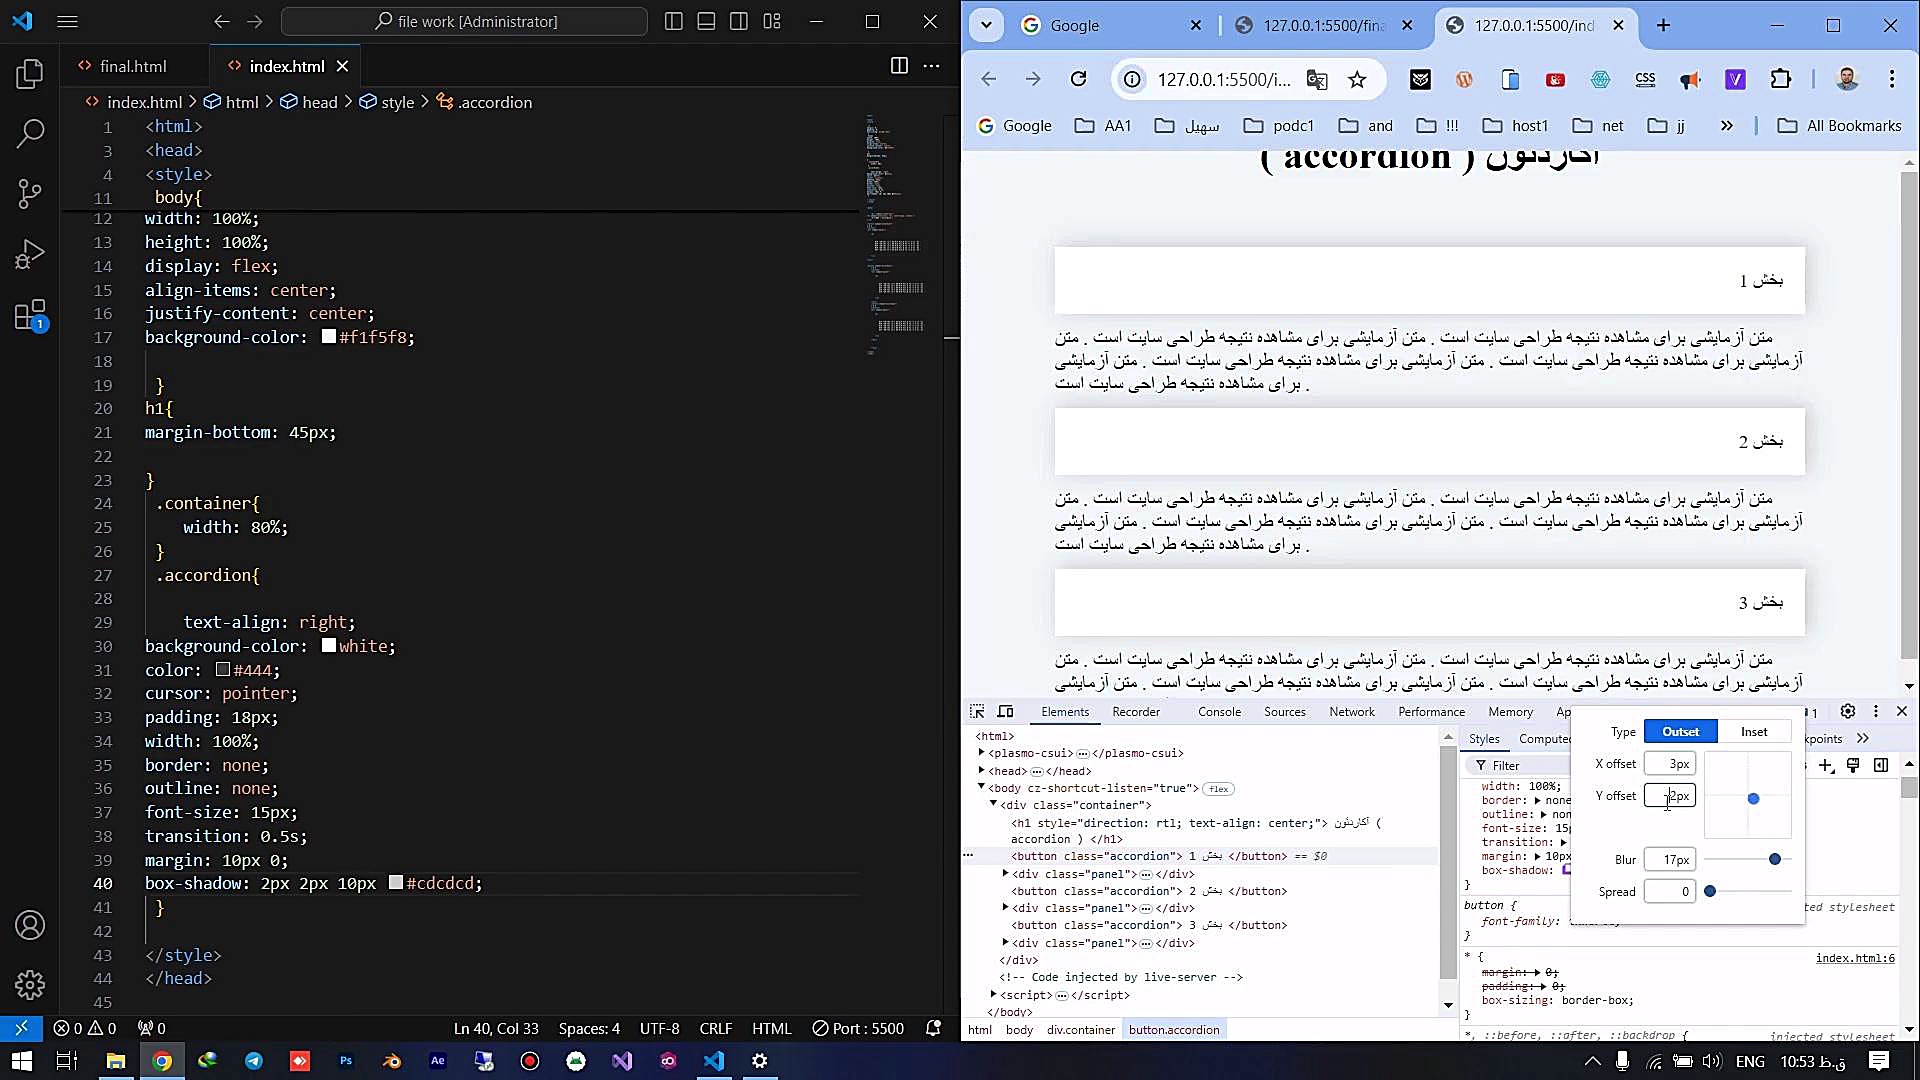Expand the head element in DOM tree
This screenshot has width=1920, height=1080.
click(982, 770)
